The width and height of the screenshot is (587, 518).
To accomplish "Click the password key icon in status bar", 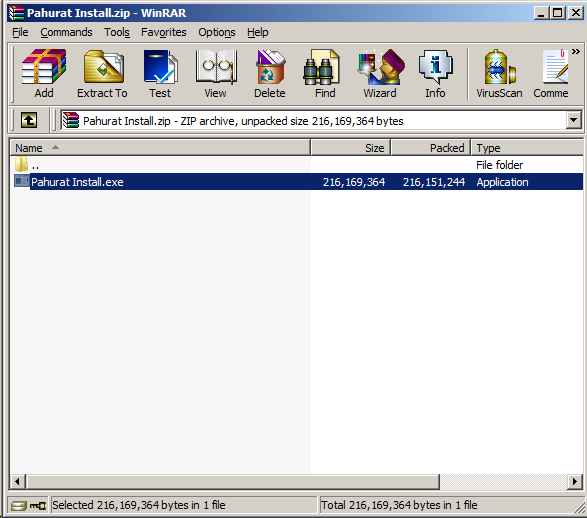I will pos(38,506).
